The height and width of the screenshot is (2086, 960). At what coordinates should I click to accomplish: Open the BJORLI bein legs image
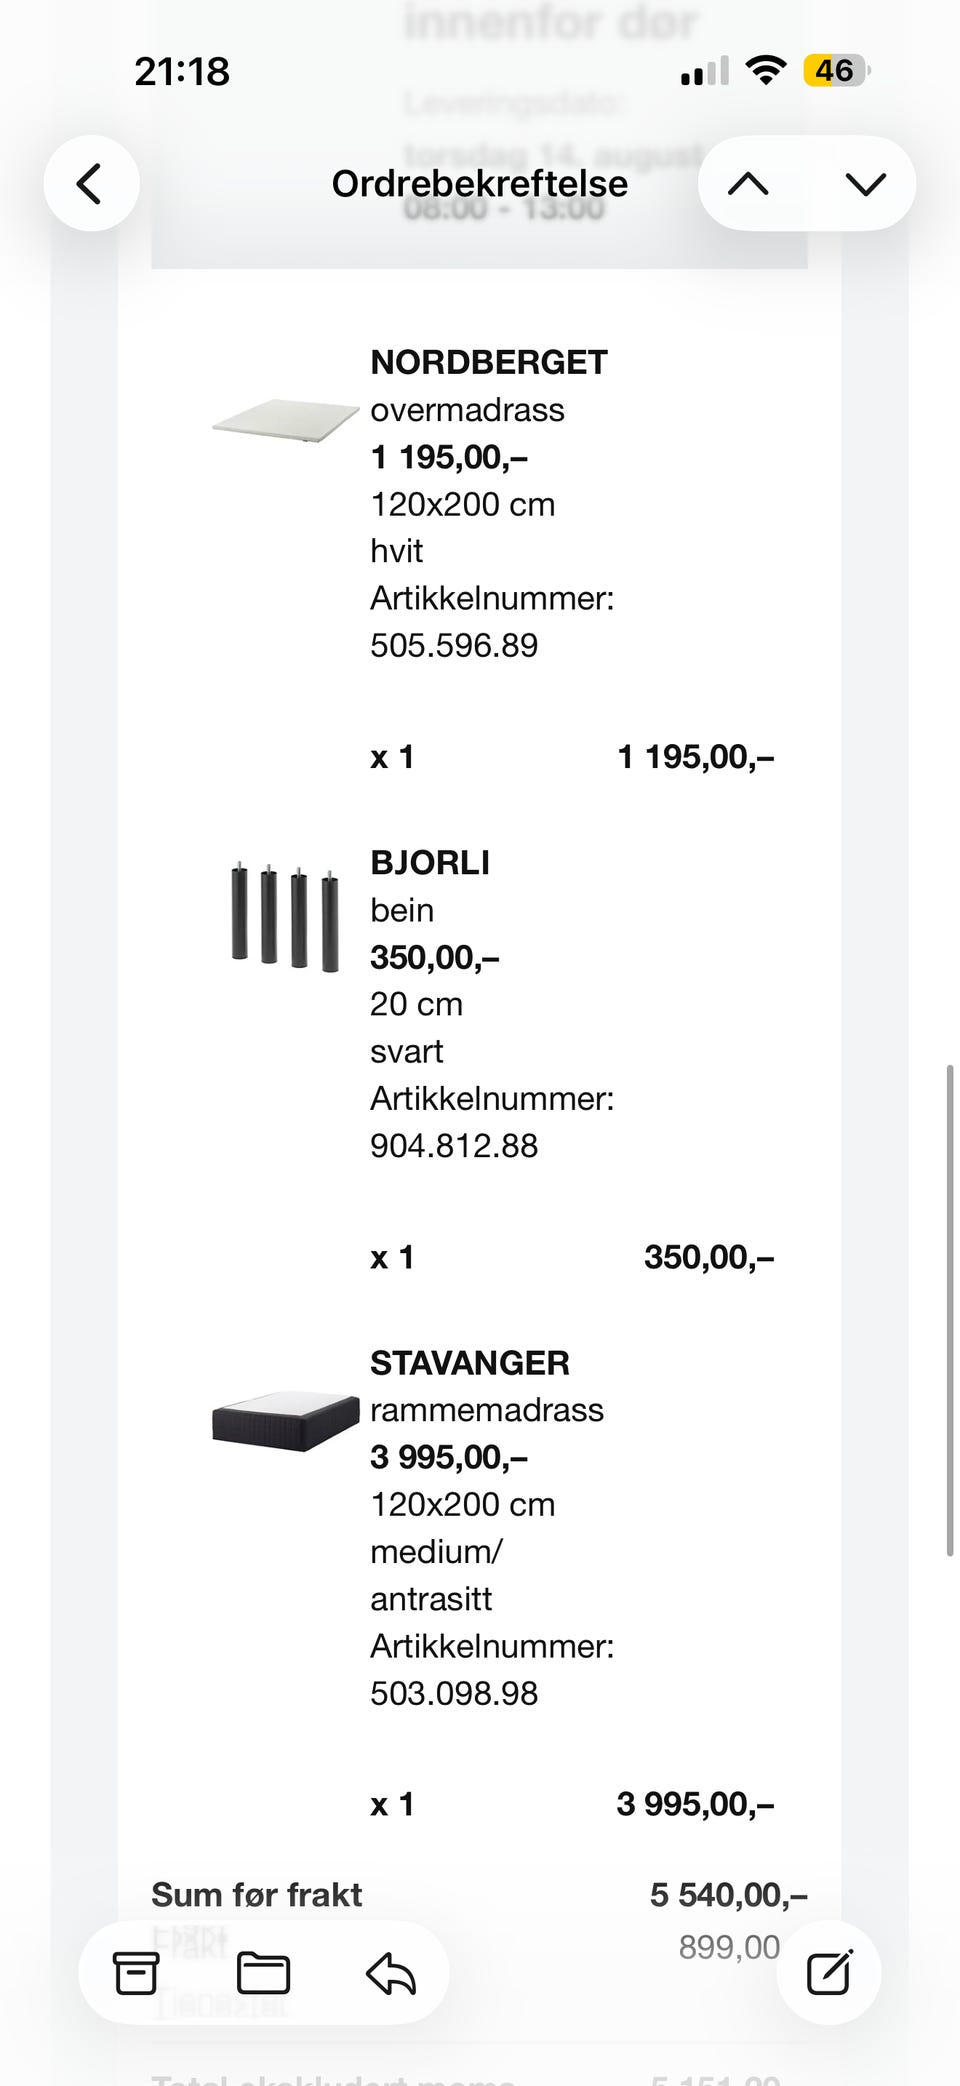[286, 916]
